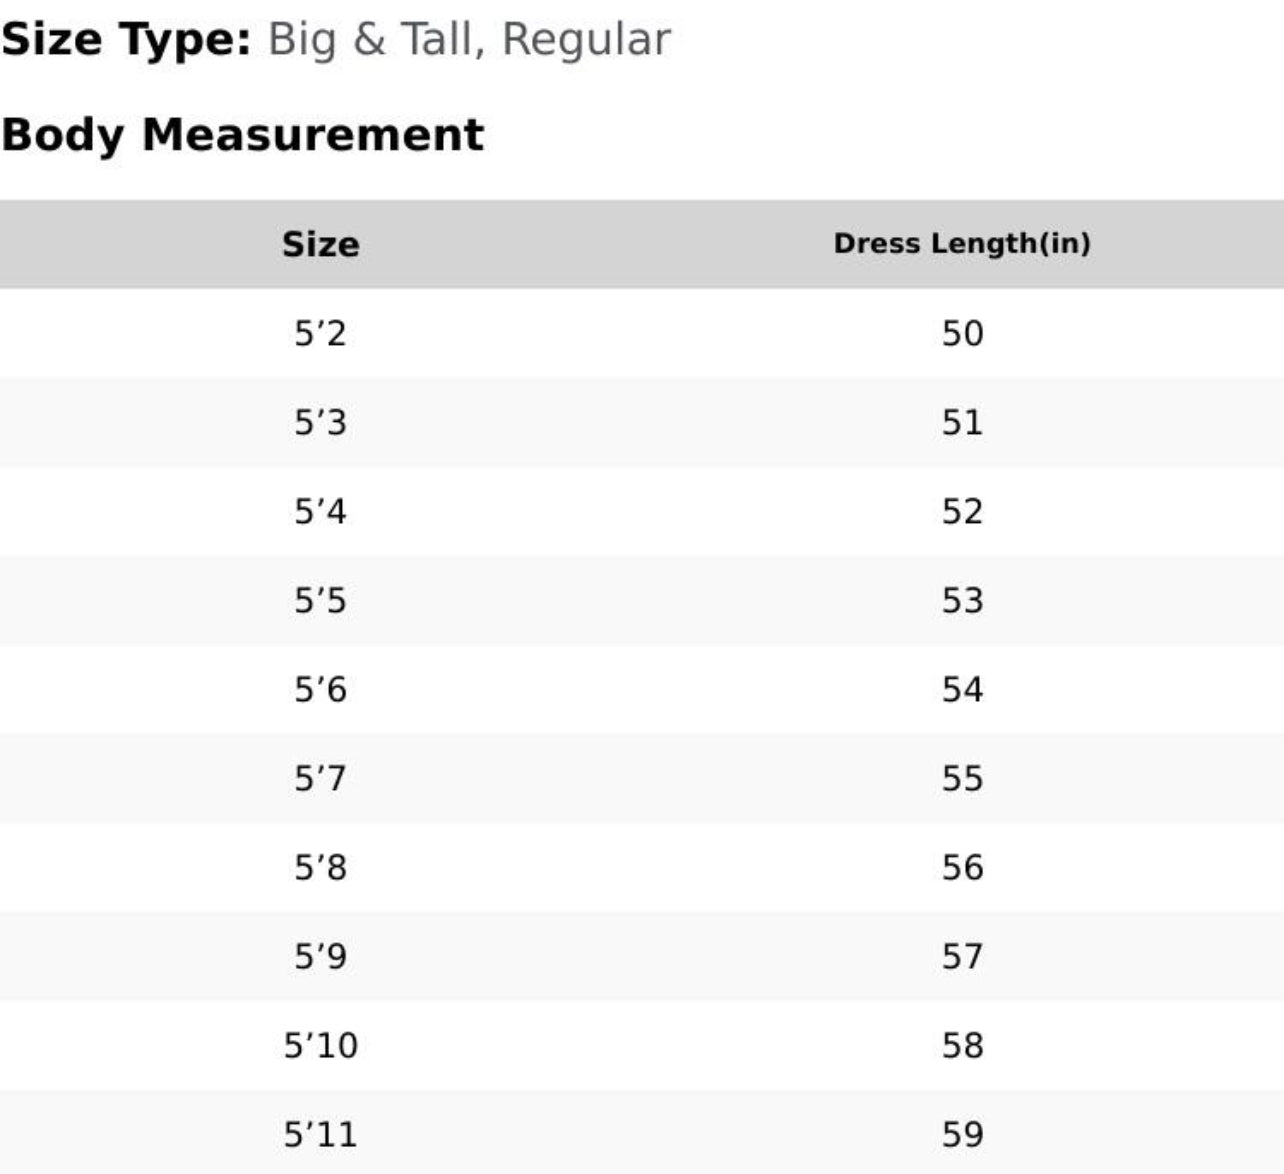Click the 5'3 size row
This screenshot has height=1174, width=1284.
tap(320, 422)
